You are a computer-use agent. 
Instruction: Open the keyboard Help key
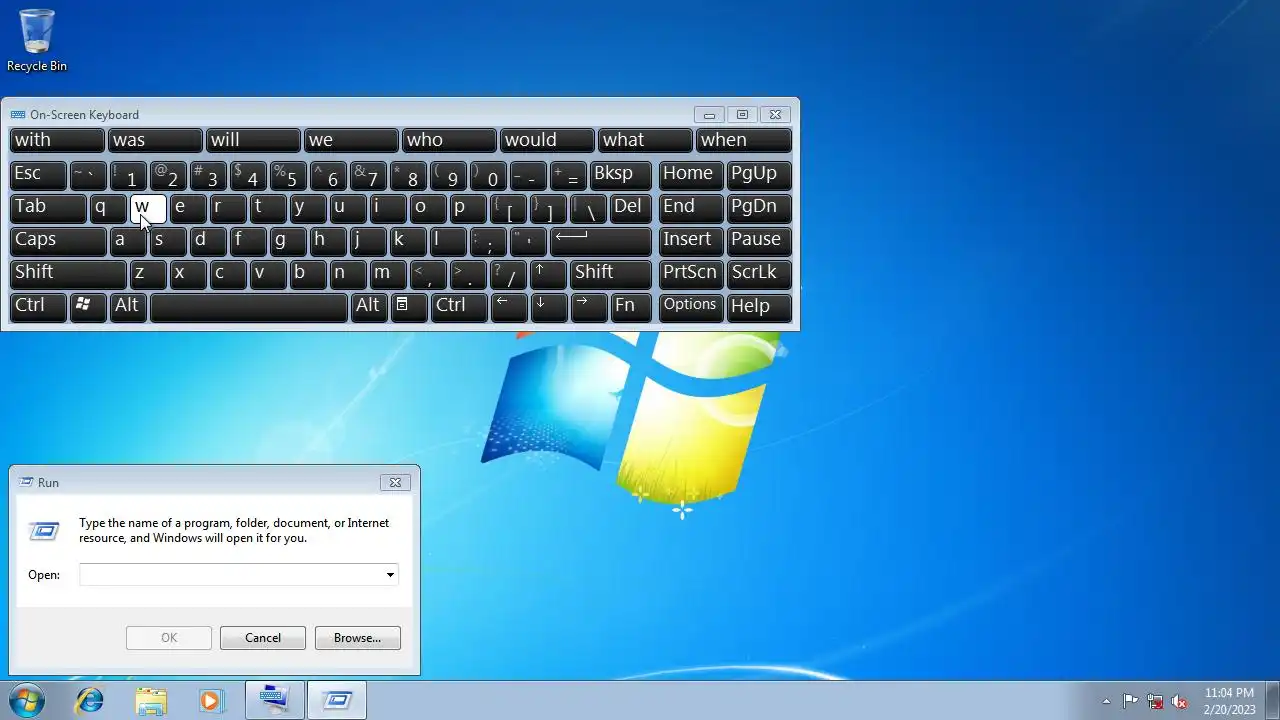click(759, 306)
